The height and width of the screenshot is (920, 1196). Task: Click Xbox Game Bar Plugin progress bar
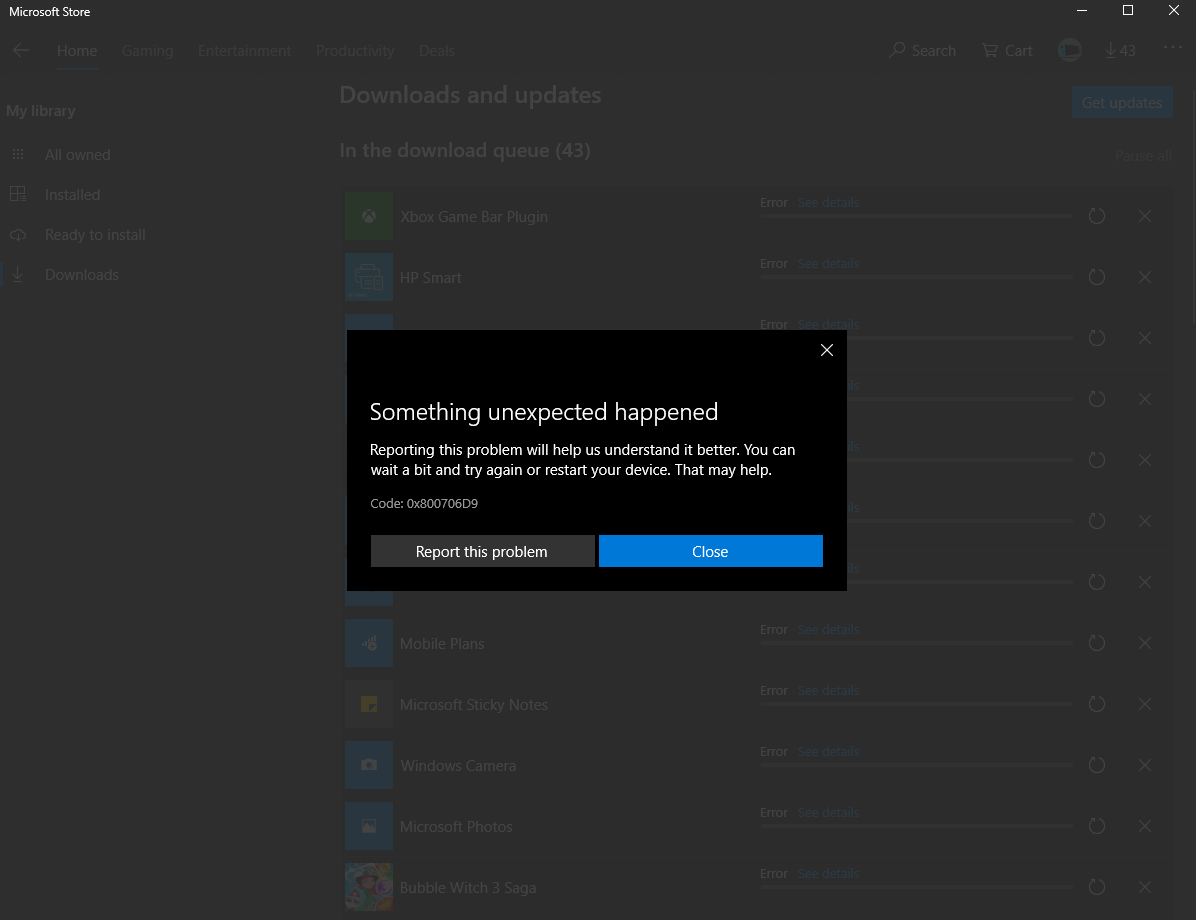click(x=916, y=216)
